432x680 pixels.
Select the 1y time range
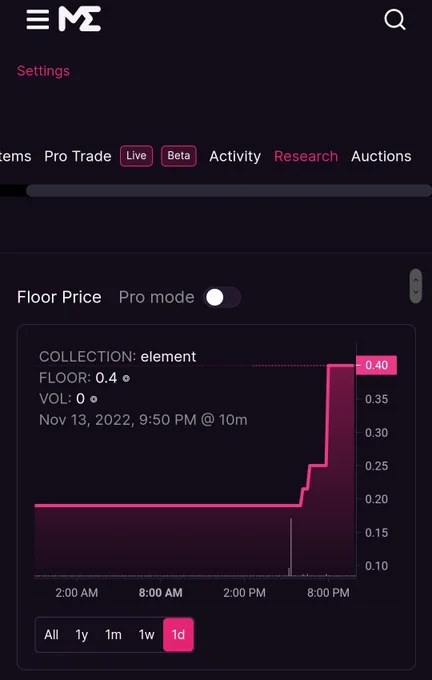pyautogui.click(x=82, y=635)
